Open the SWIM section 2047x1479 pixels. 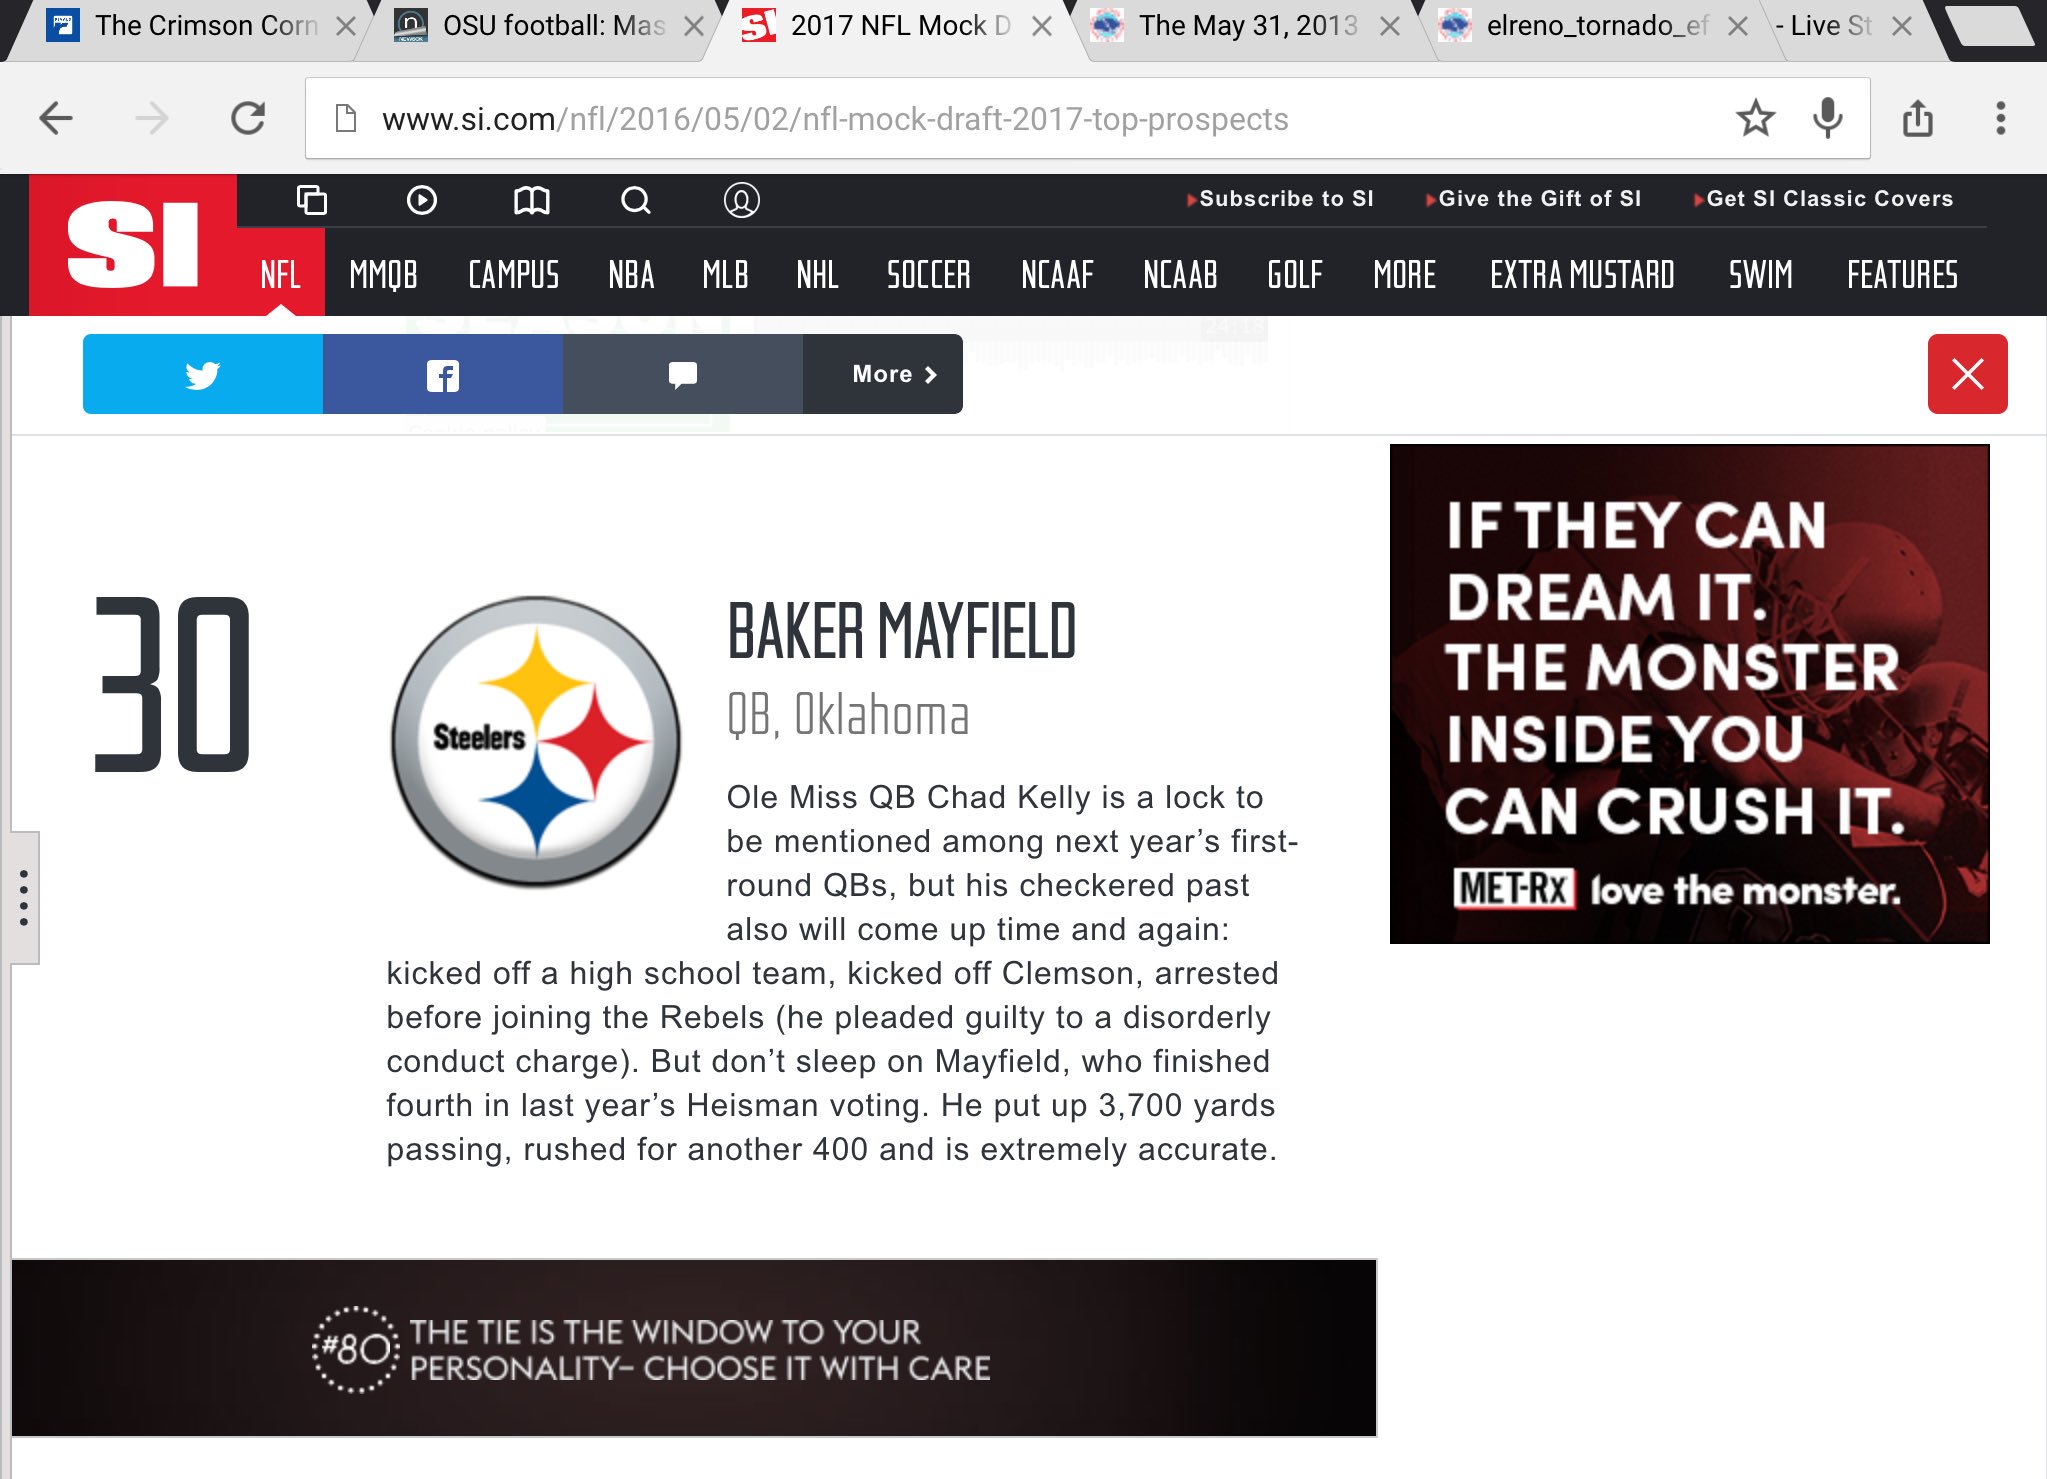pyautogui.click(x=1760, y=274)
